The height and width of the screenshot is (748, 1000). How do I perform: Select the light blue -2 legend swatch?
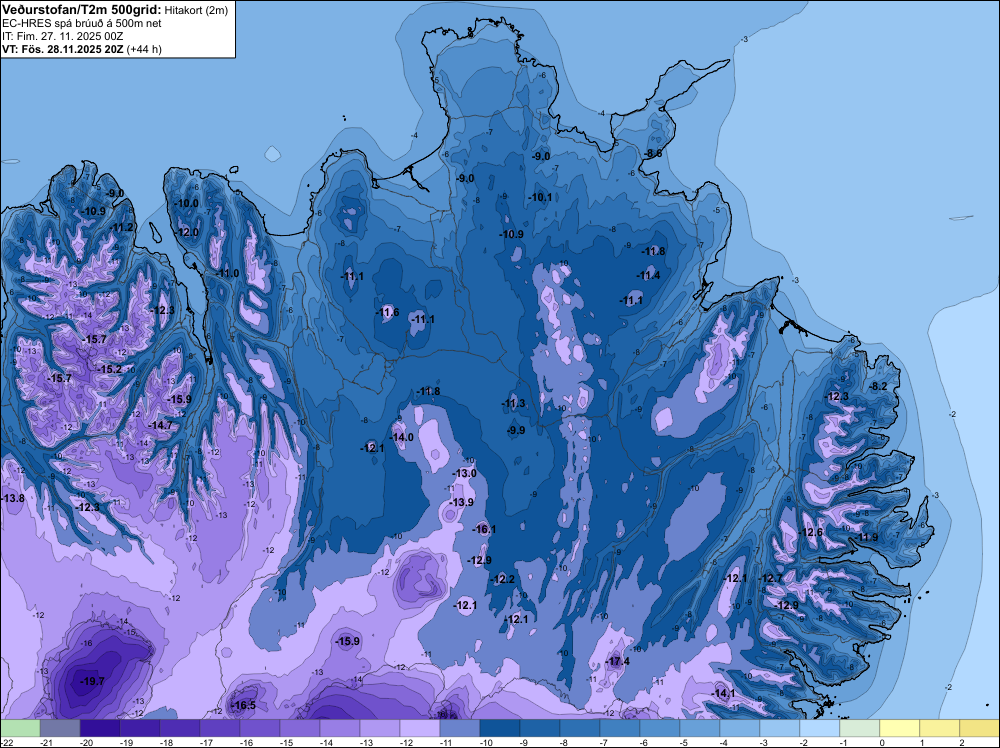[820, 728]
